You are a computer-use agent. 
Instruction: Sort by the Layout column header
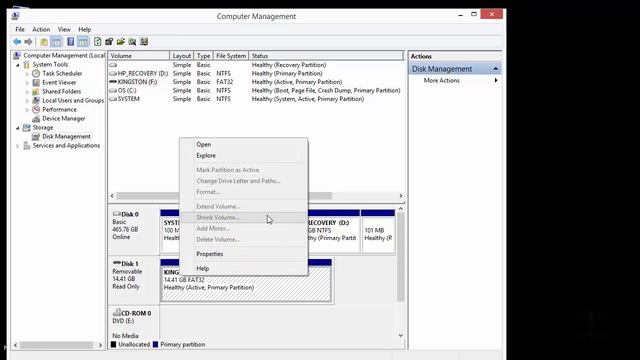pos(181,56)
